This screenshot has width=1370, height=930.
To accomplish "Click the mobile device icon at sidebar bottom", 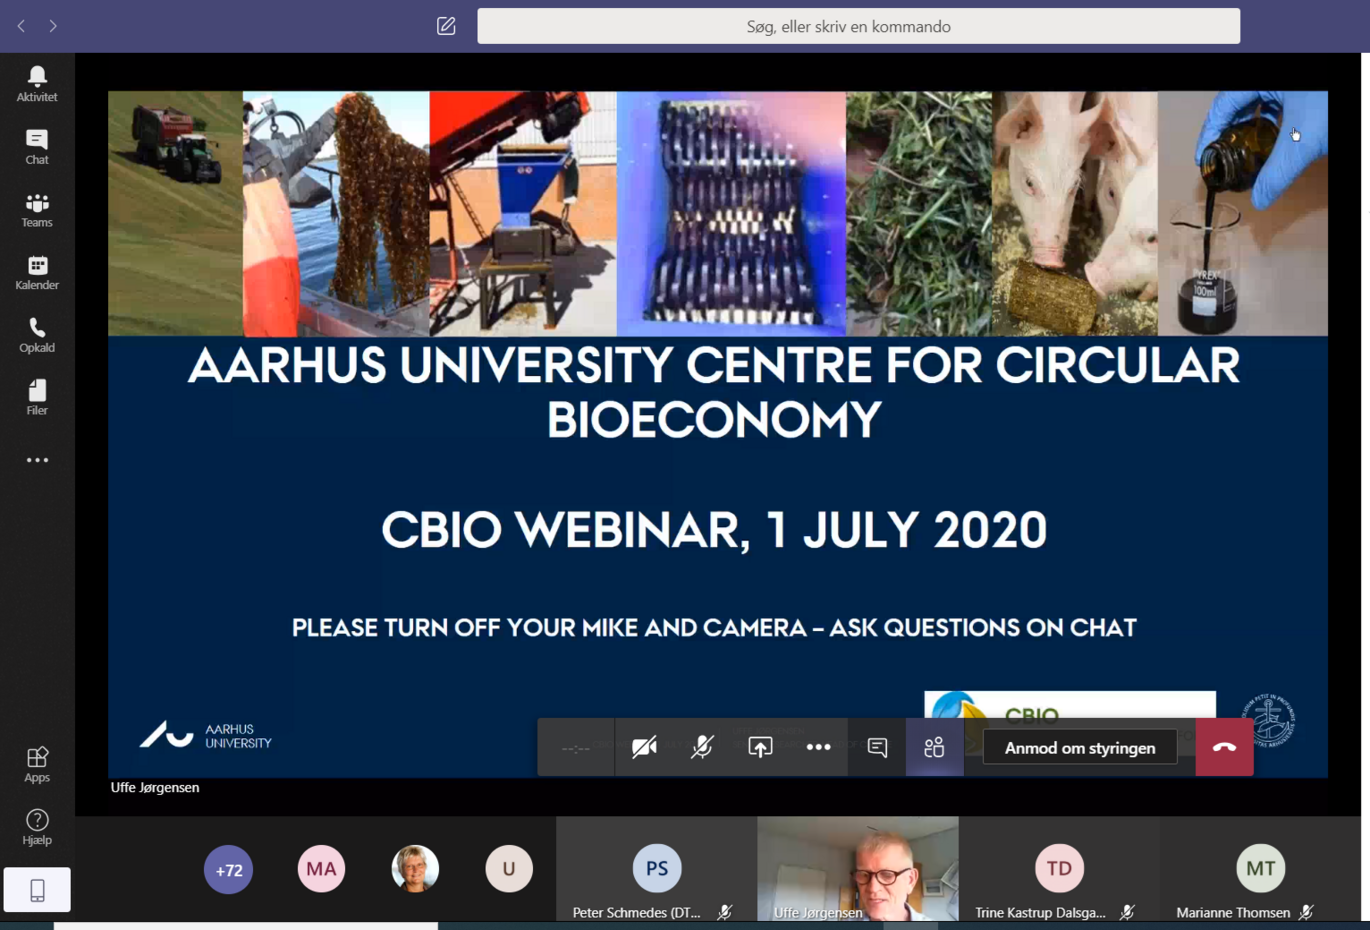I will (x=37, y=890).
